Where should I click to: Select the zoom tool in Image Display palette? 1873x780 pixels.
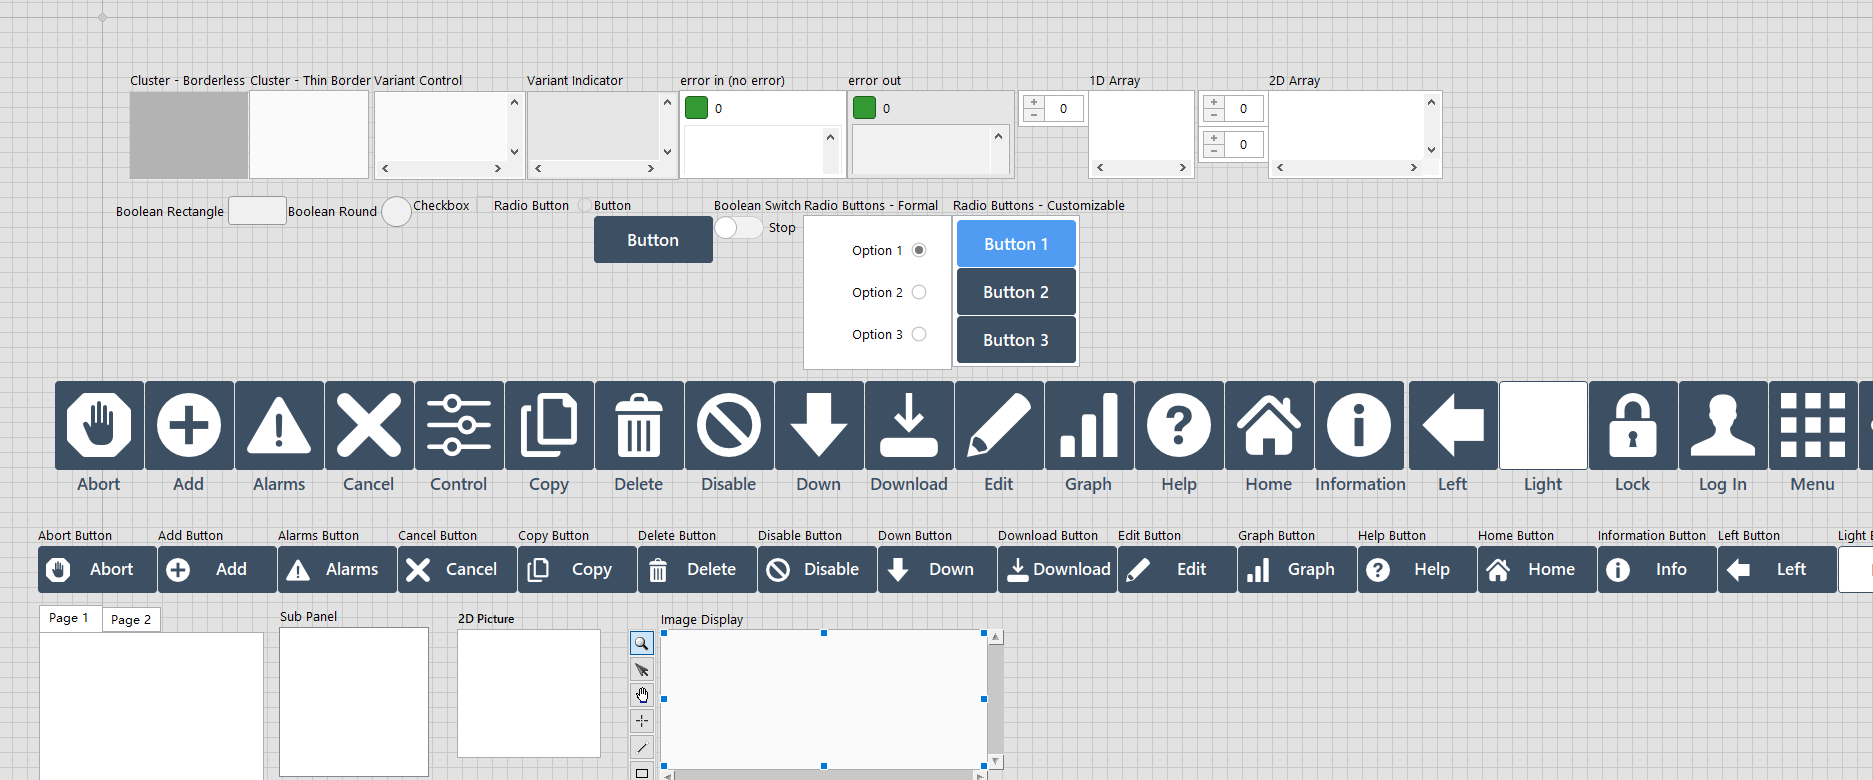pyautogui.click(x=642, y=643)
